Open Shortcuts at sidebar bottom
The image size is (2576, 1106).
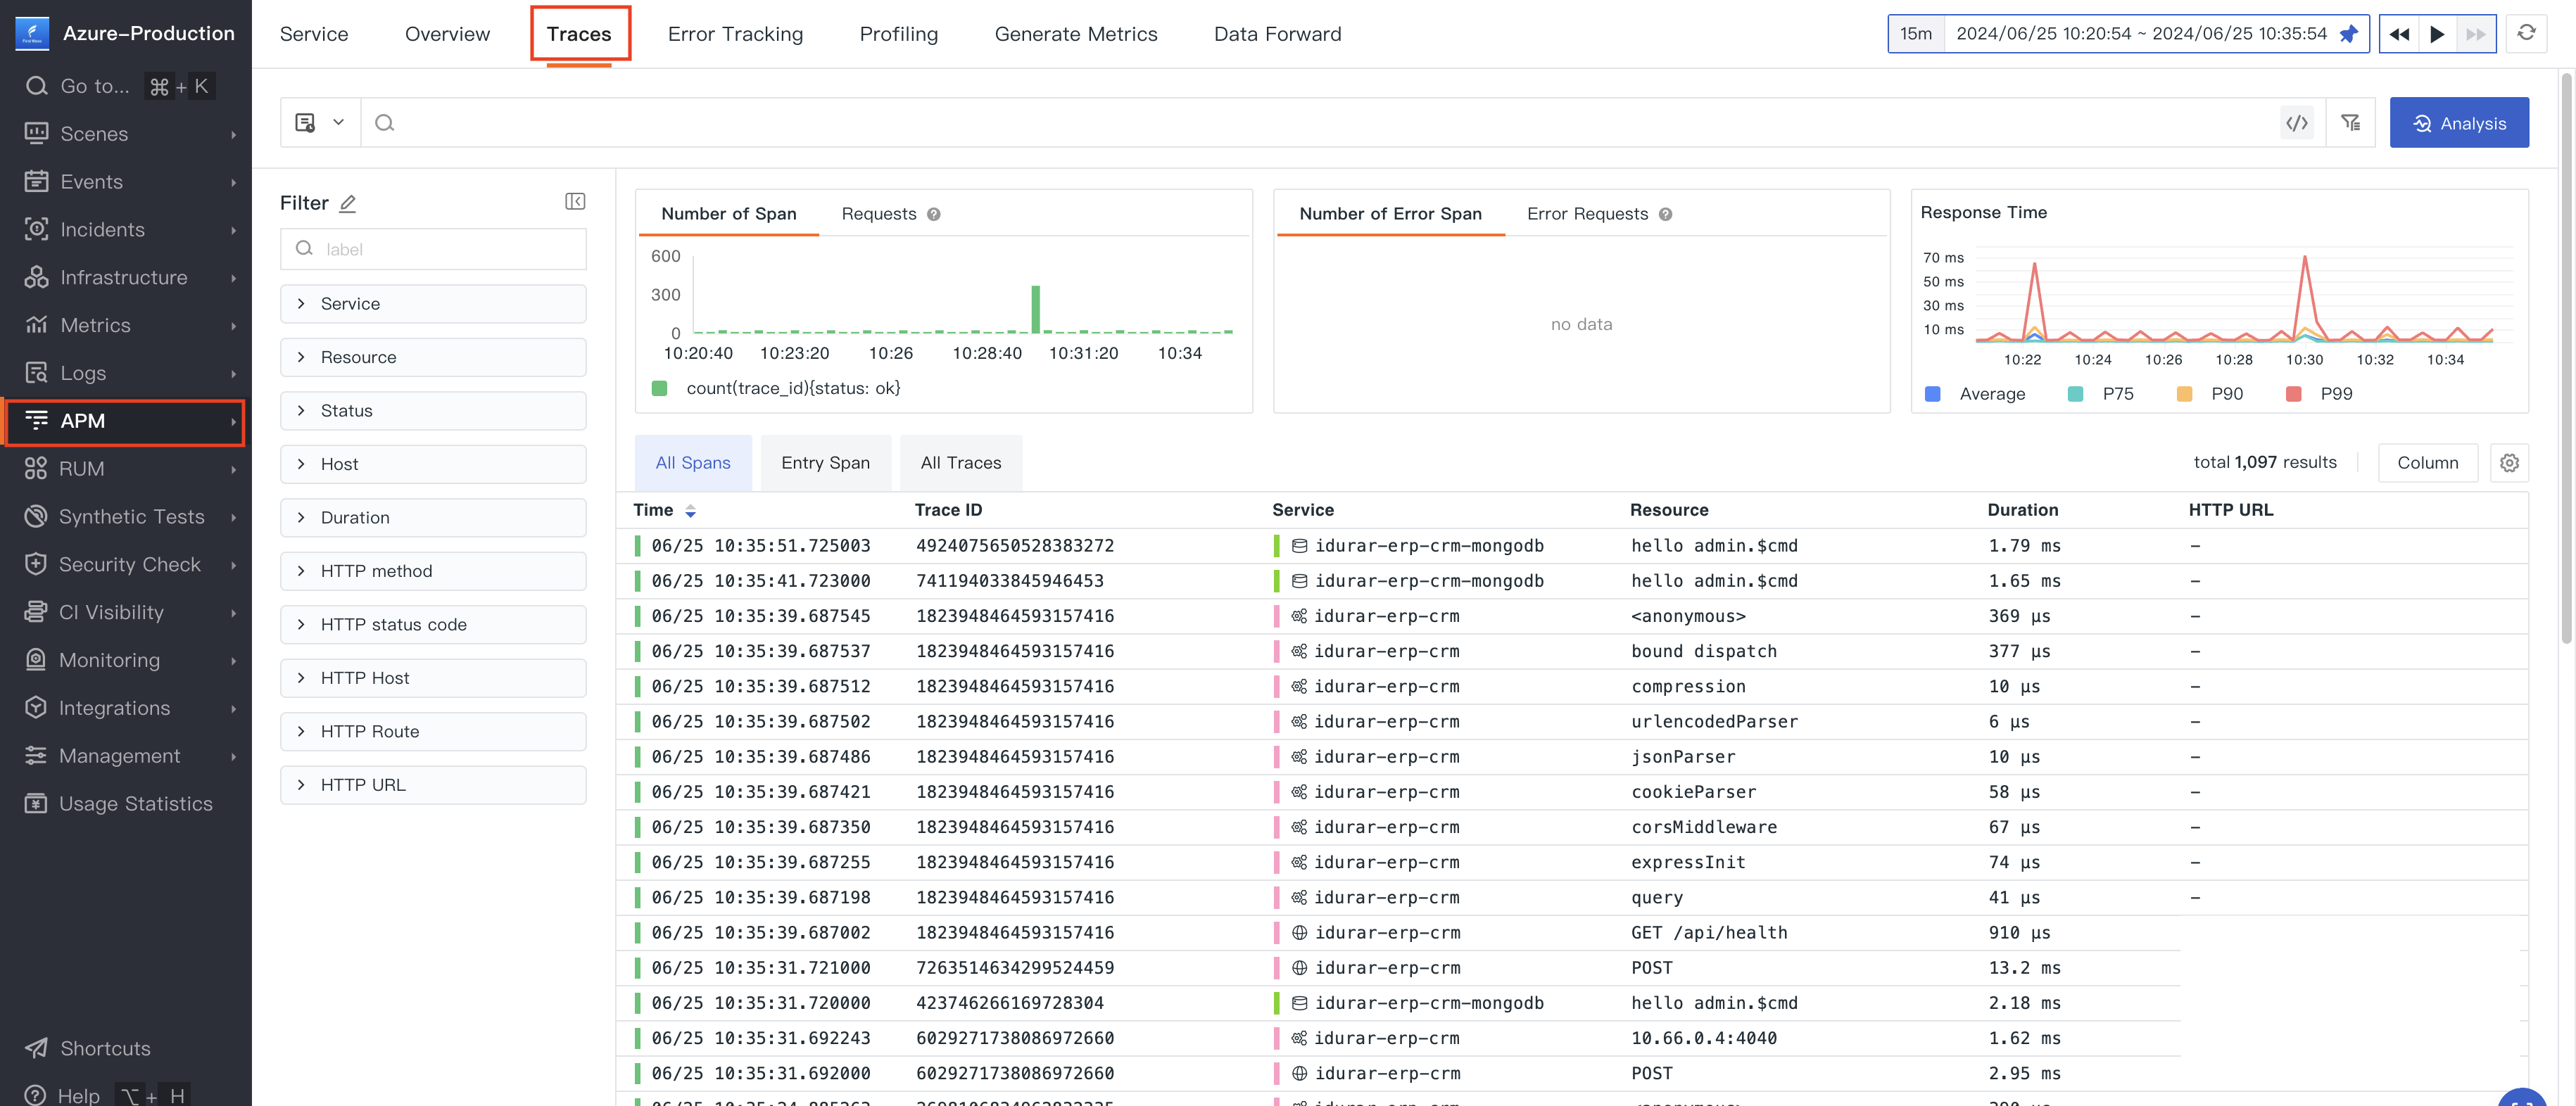[x=88, y=1048]
